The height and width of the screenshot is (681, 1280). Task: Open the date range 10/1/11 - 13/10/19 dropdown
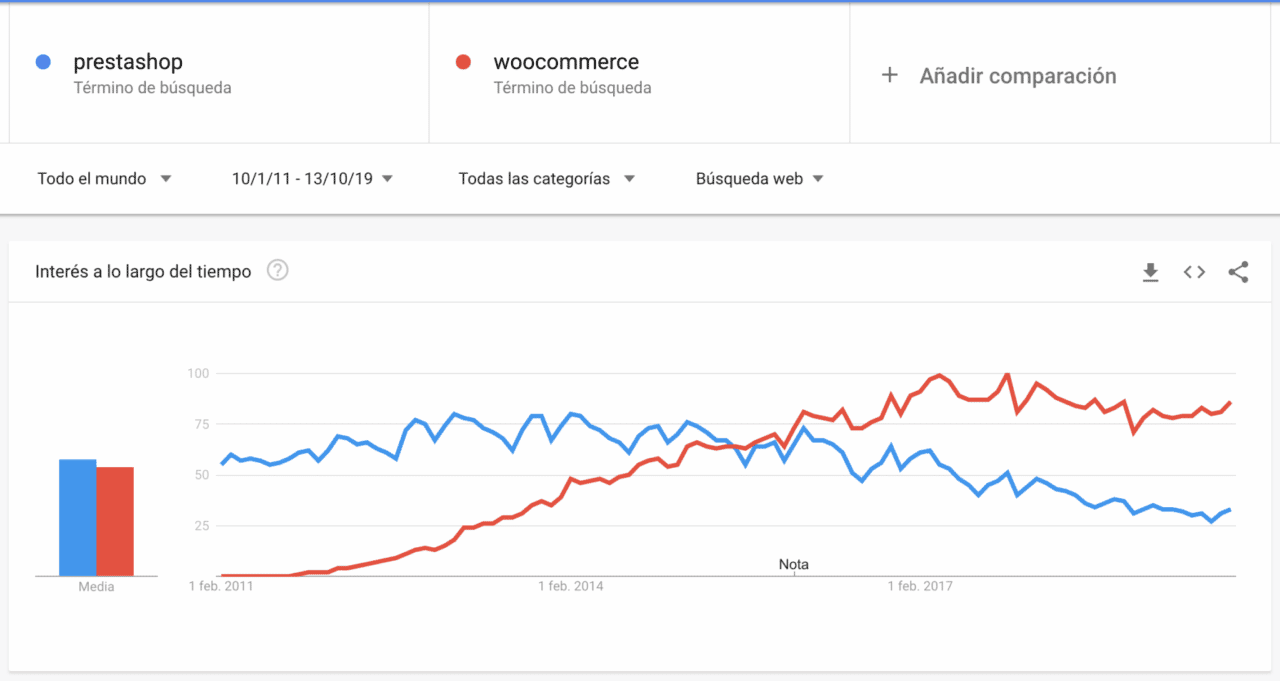pyautogui.click(x=313, y=179)
